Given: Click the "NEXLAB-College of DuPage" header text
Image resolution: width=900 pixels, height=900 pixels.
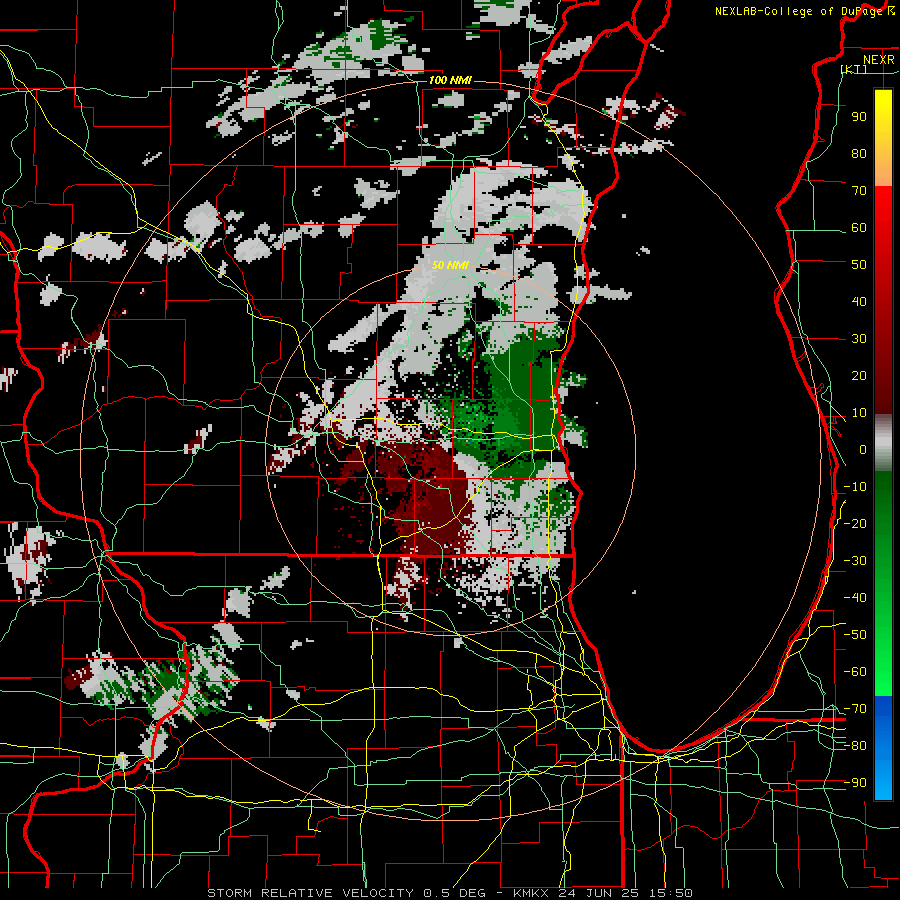Looking at the screenshot, I should [x=800, y=11].
